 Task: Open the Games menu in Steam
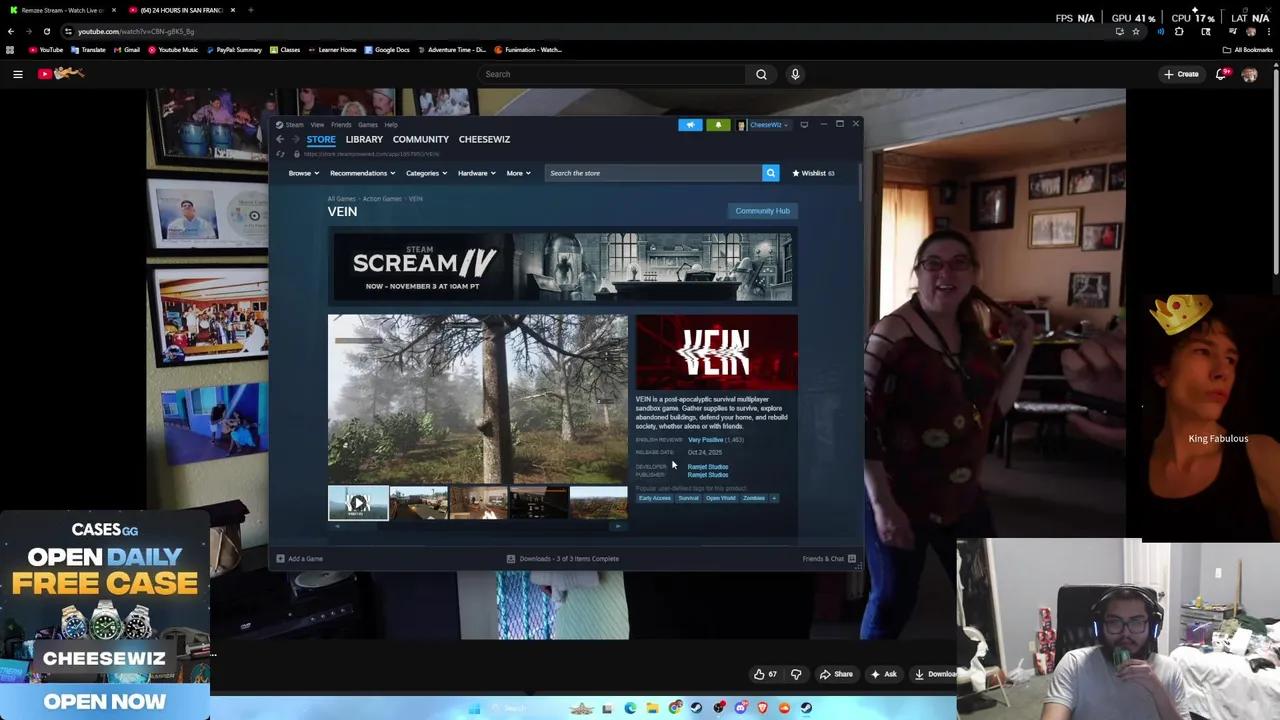[x=367, y=125]
